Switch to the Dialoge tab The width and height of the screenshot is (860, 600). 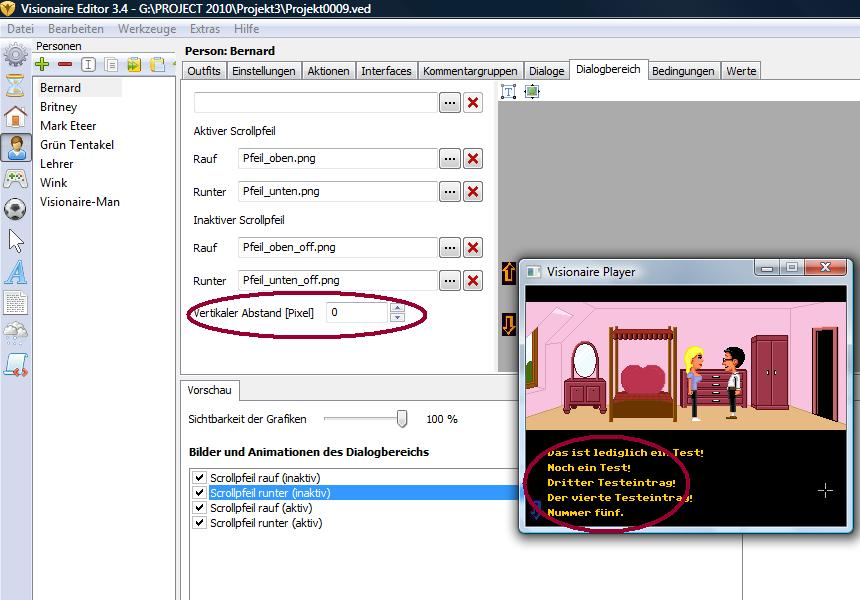tap(546, 71)
